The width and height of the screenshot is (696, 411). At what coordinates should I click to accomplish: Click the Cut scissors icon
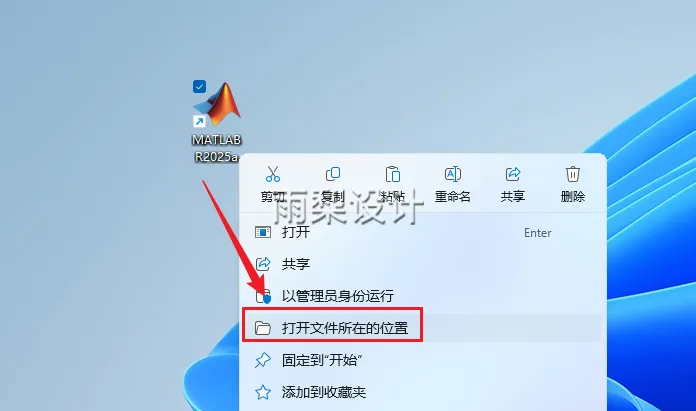click(273, 174)
